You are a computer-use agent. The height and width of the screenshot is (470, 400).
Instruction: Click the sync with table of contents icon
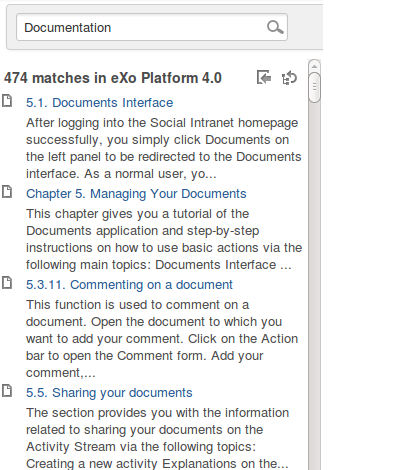point(289,78)
